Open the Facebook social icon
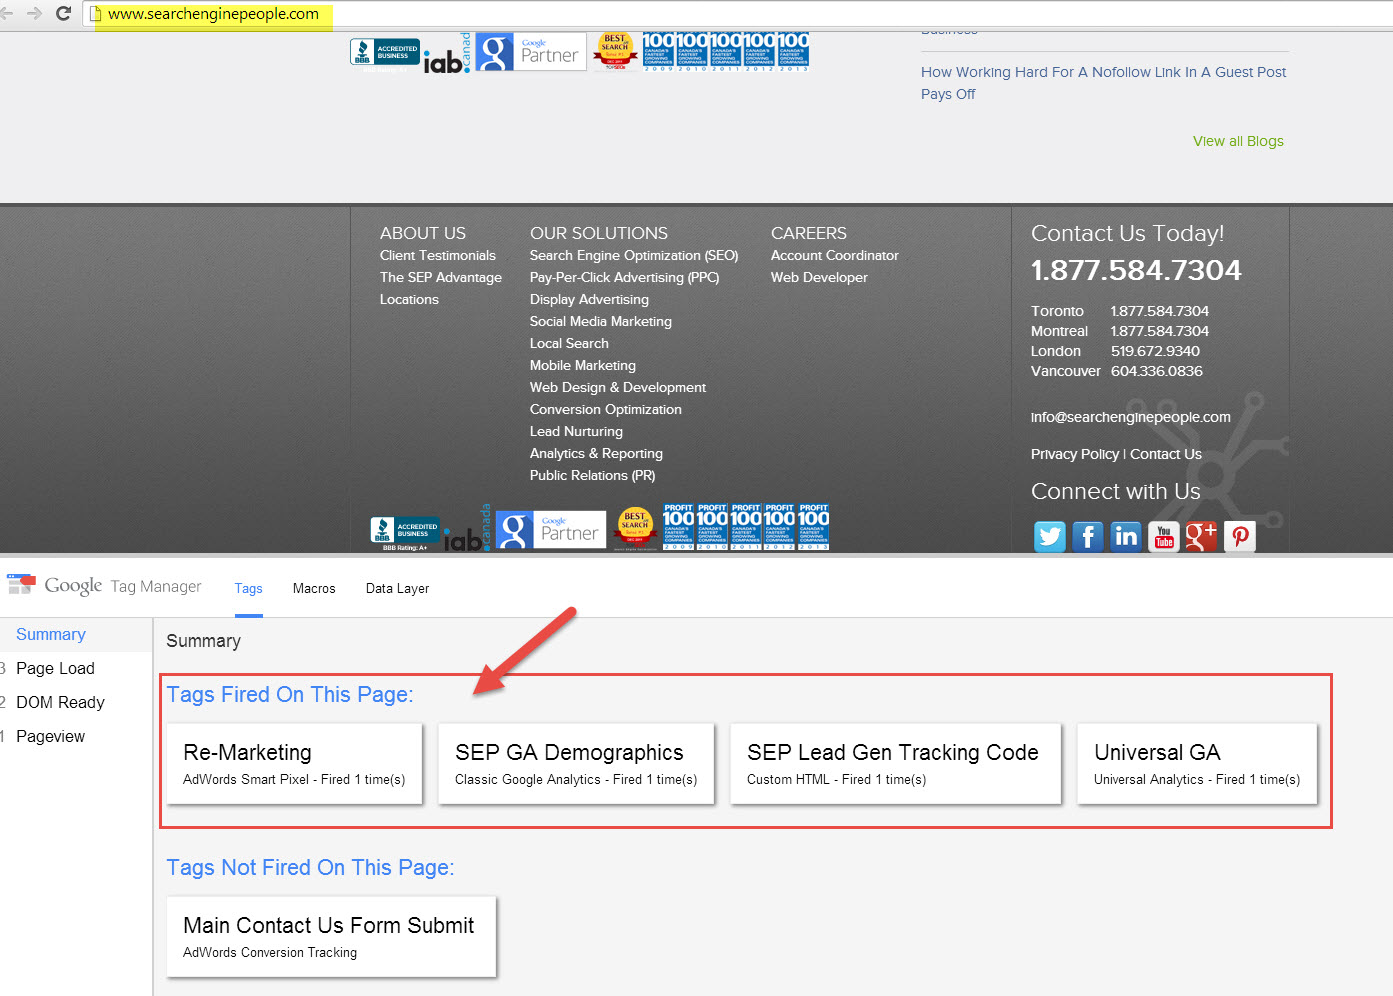This screenshot has height=996, width=1393. pos(1087,537)
